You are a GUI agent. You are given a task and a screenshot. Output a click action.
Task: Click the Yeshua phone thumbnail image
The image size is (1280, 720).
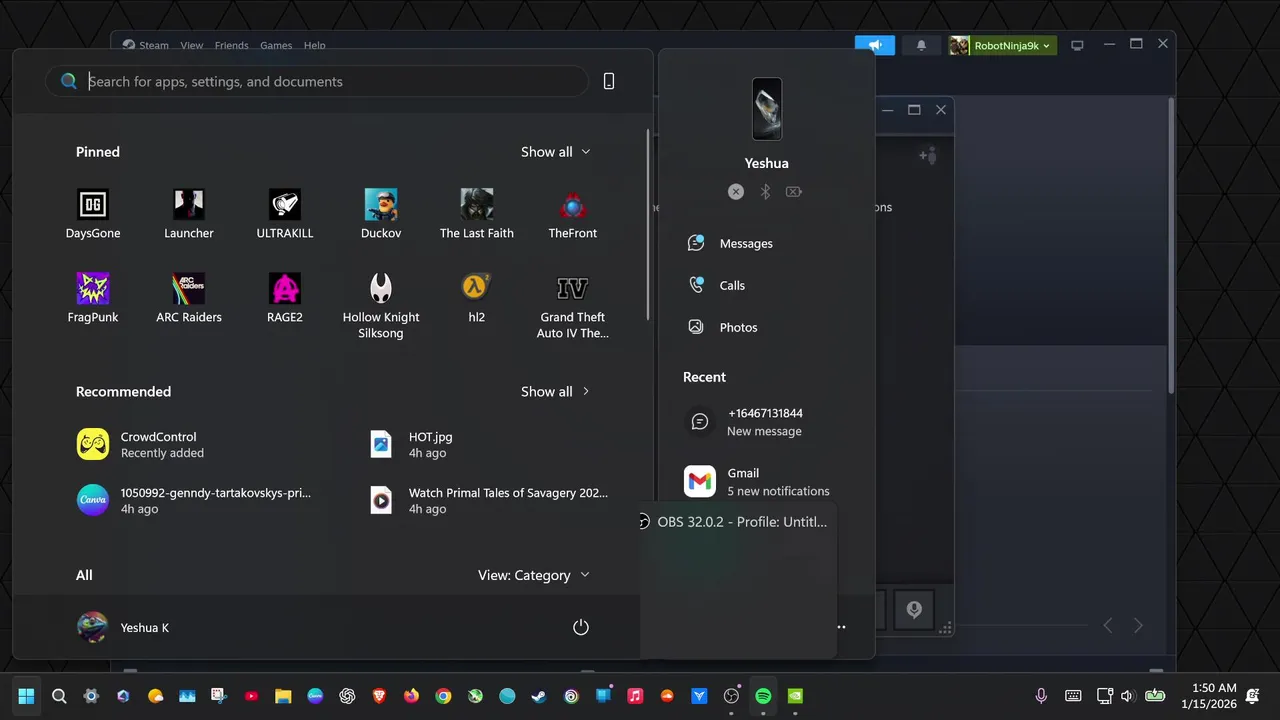pos(767,109)
